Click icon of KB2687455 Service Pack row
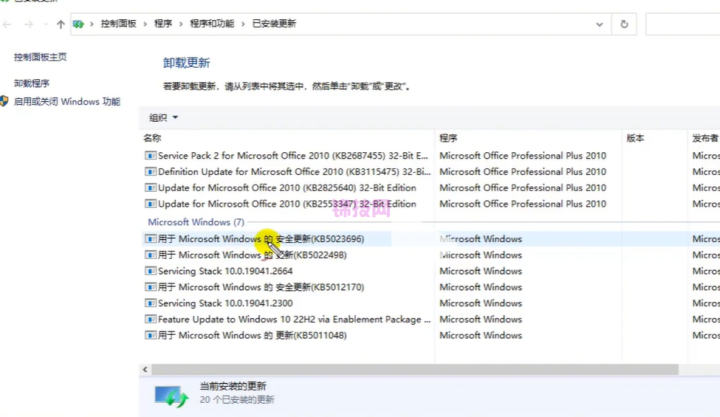The image size is (720, 417). (x=150, y=156)
